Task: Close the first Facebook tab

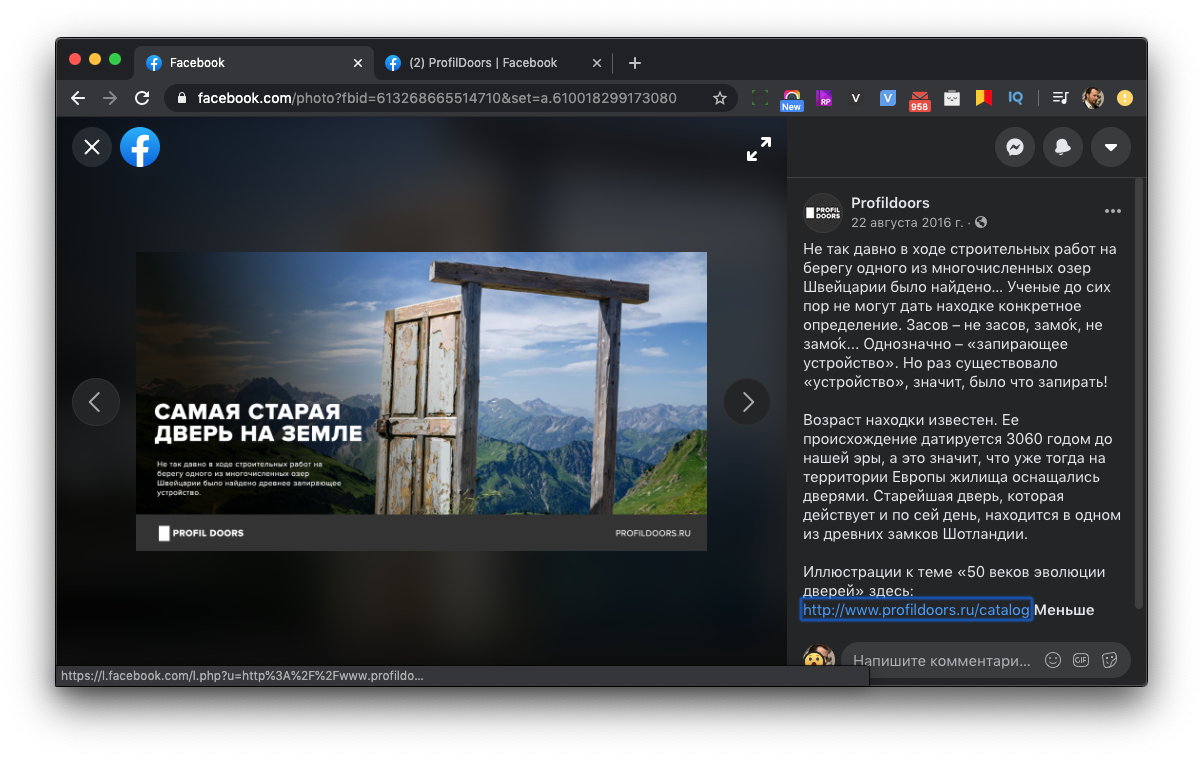Action: click(358, 63)
